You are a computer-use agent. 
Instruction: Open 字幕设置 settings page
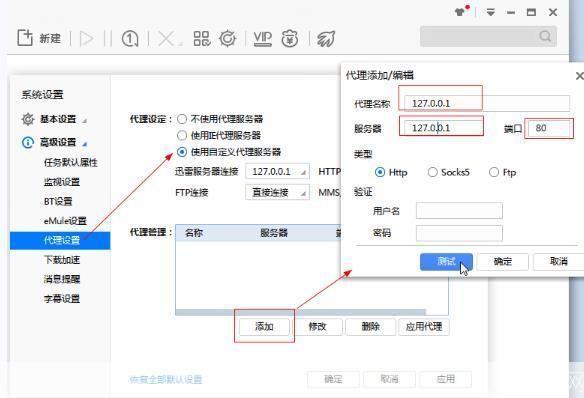click(62, 299)
